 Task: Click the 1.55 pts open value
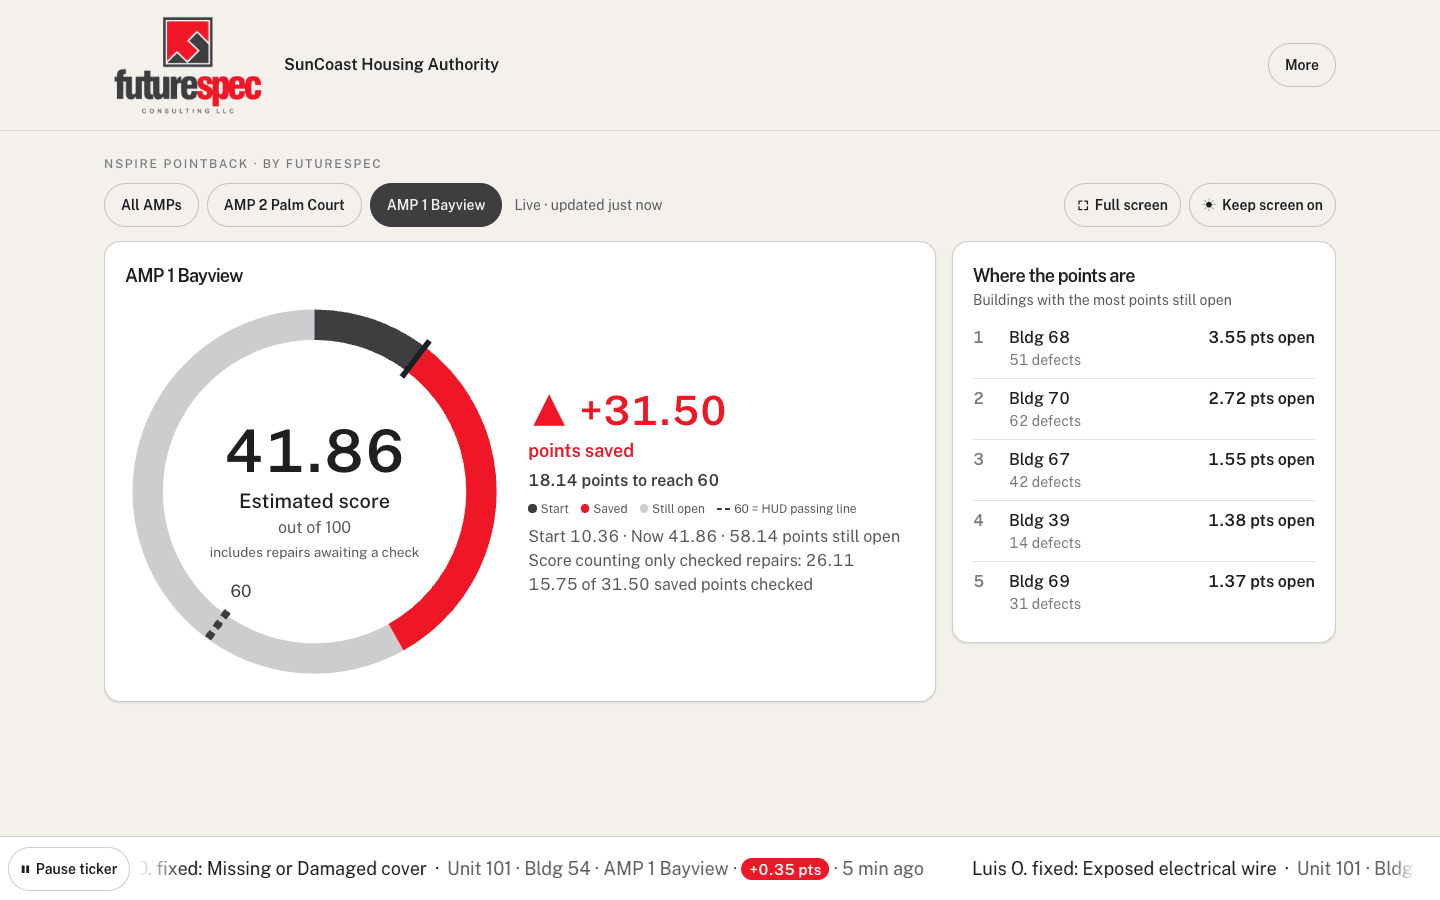(1261, 459)
